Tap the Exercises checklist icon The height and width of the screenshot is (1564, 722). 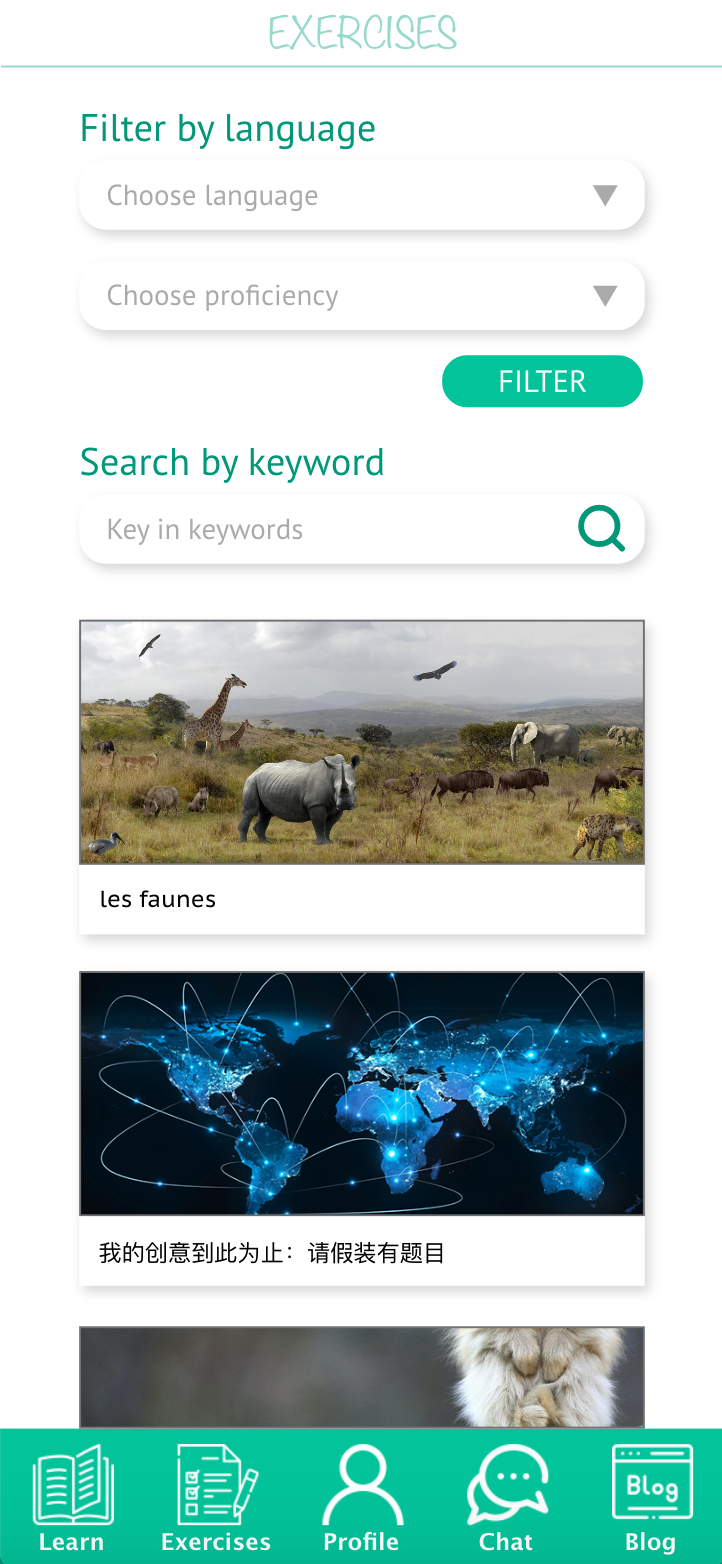217,1484
